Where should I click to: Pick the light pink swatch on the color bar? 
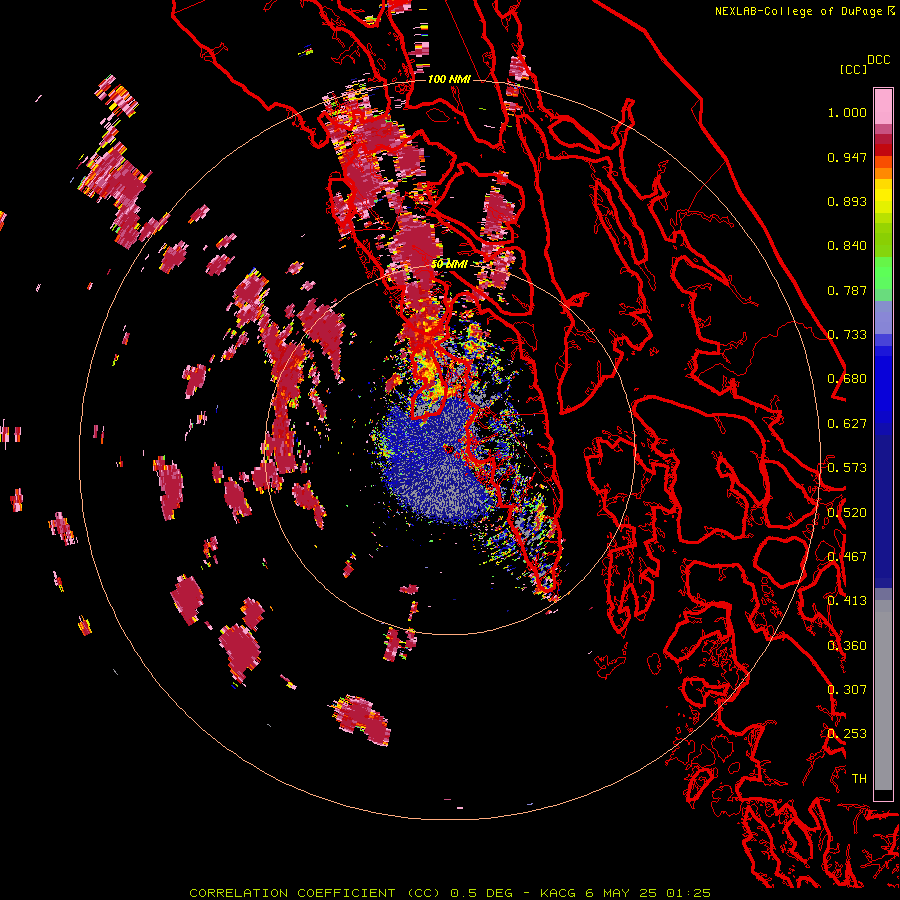[883, 106]
